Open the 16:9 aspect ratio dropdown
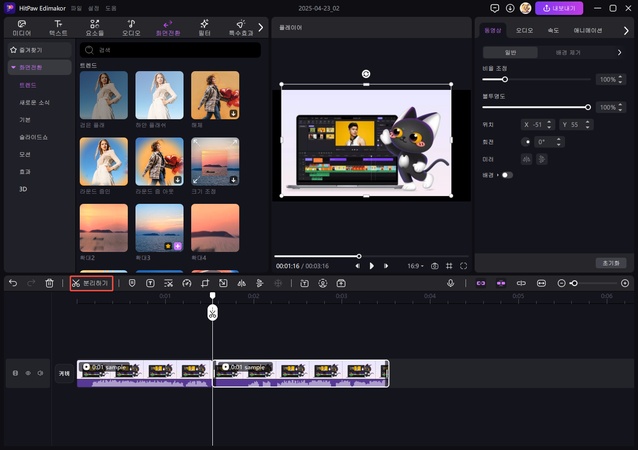 pyautogui.click(x=415, y=266)
